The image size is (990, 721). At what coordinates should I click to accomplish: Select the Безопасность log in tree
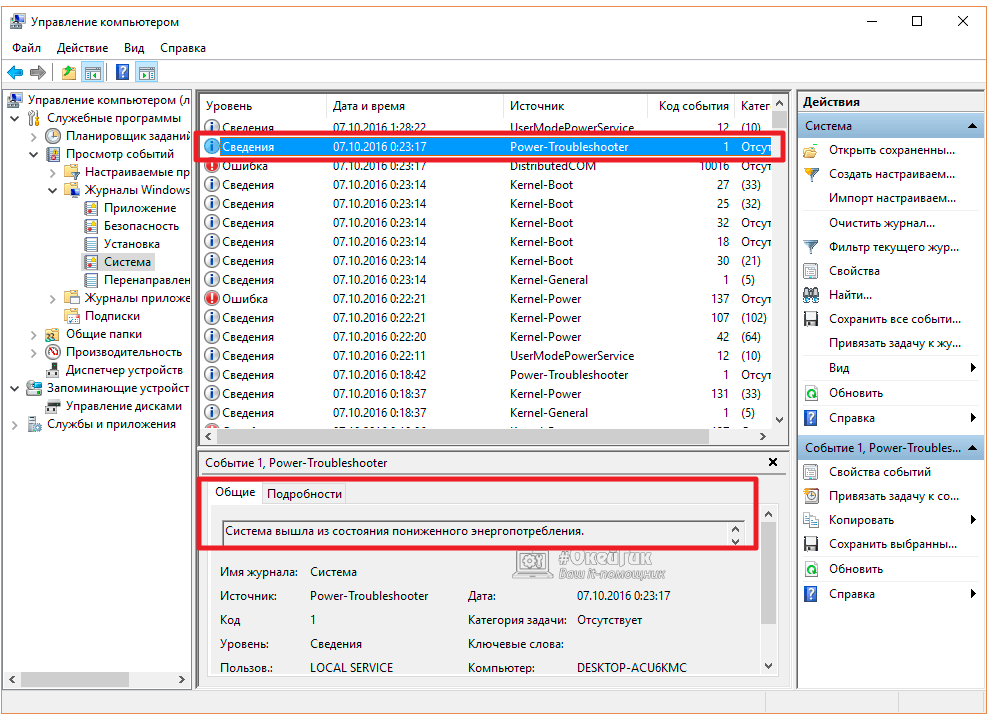coord(141,226)
